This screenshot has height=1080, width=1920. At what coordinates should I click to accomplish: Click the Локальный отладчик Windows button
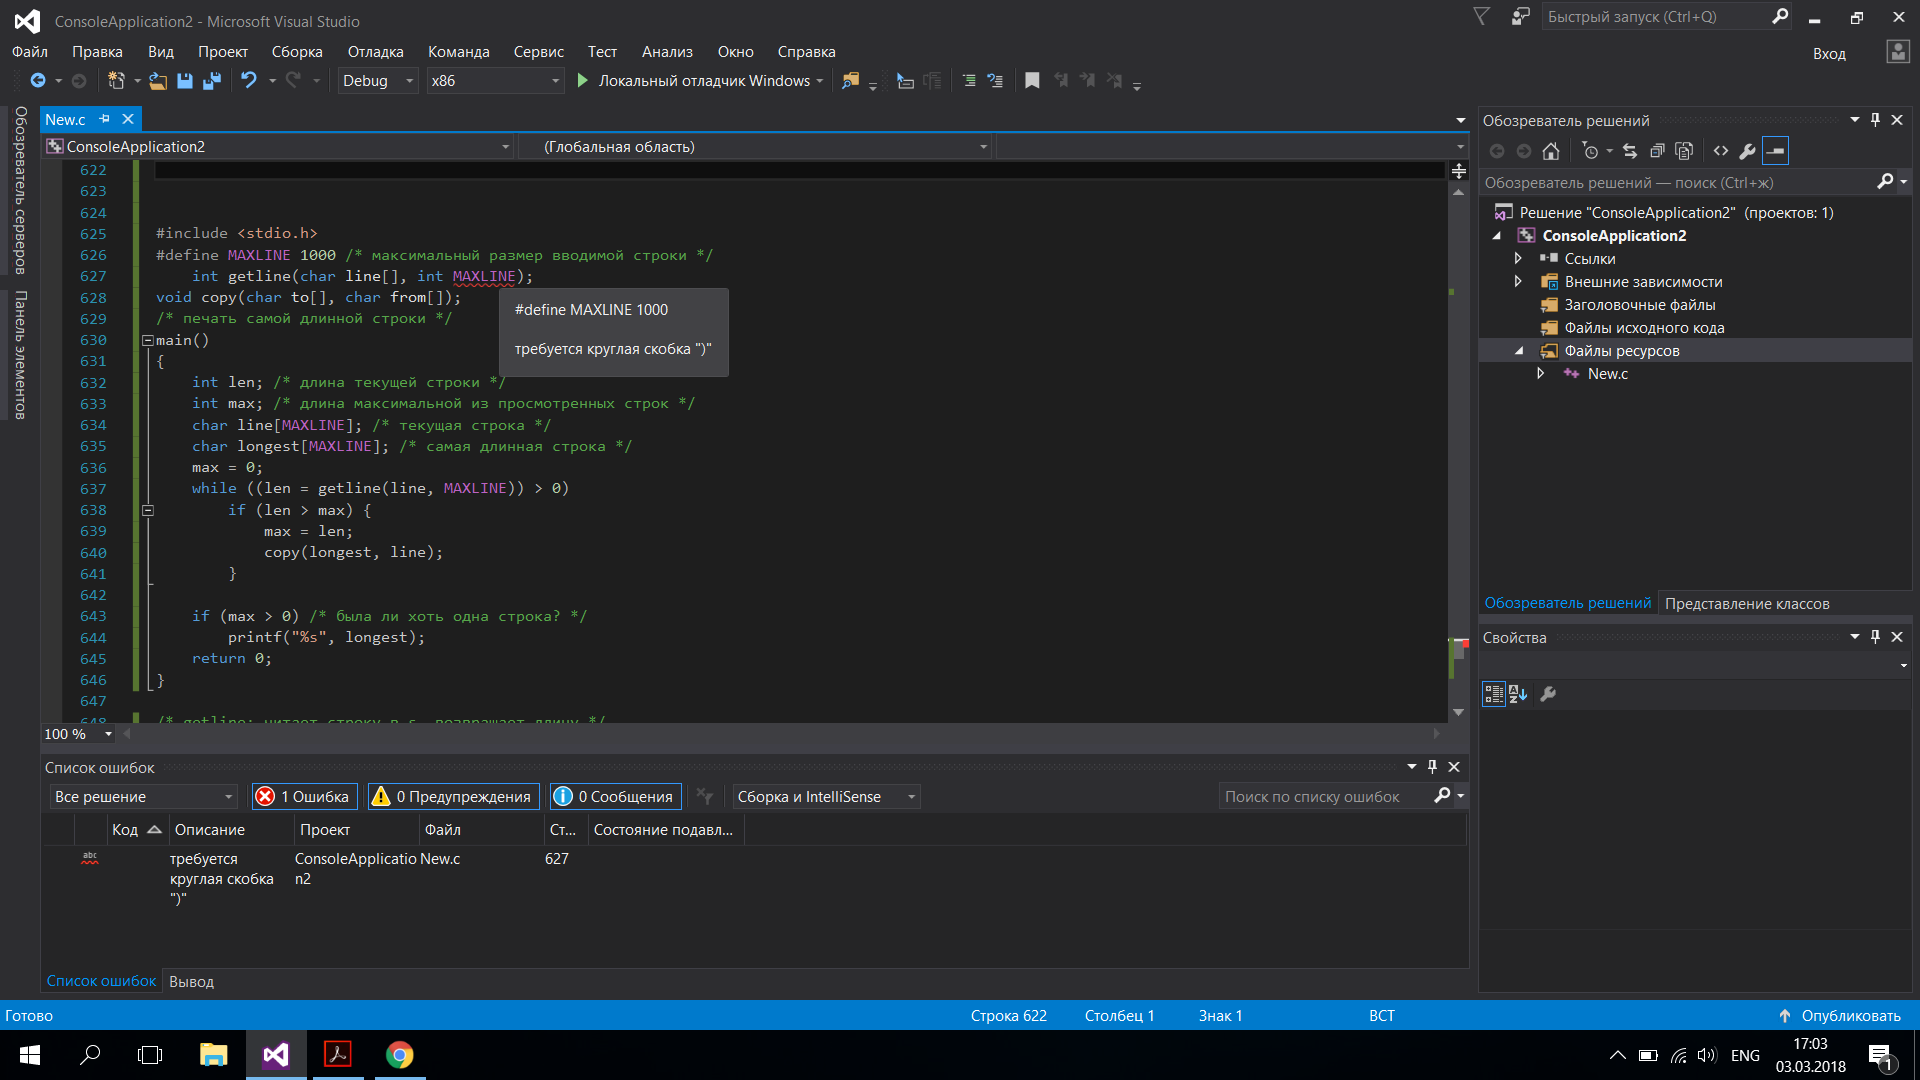pyautogui.click(x=704, y=81)
